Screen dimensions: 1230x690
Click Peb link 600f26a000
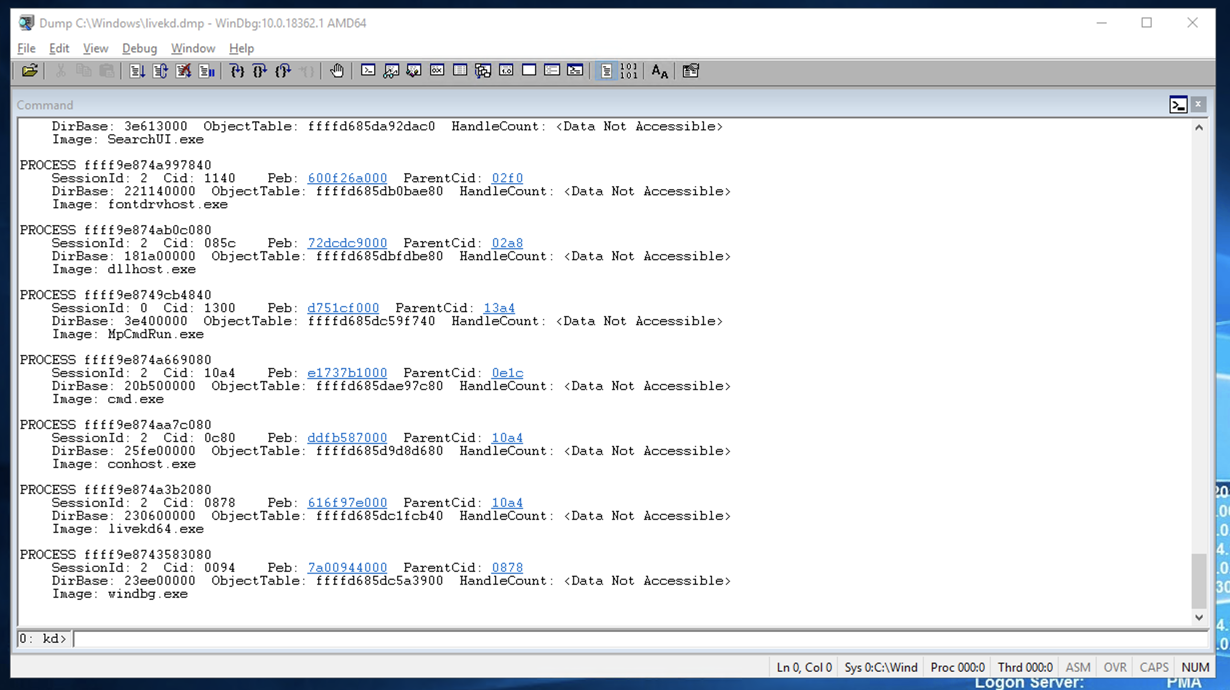click(x=347, y=178)
